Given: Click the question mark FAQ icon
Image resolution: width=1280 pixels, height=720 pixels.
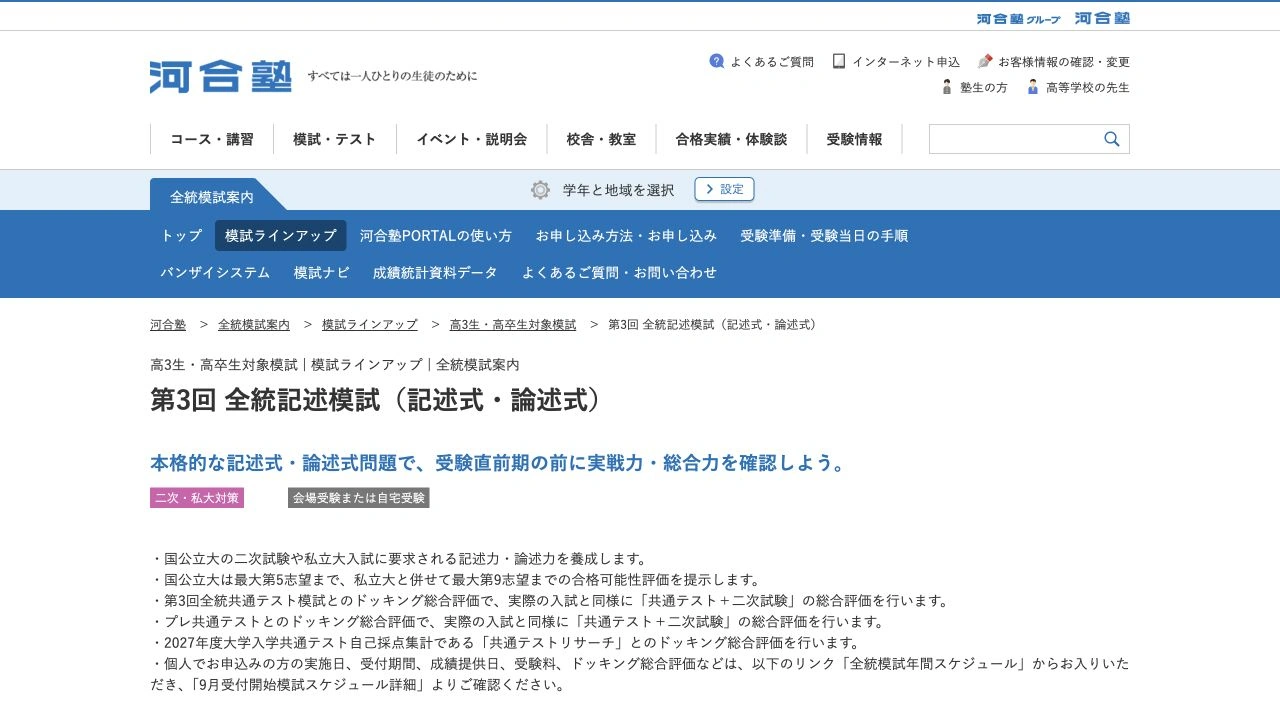Looking at the screenshot, I should pyautogui.click(x=717, y=61).
